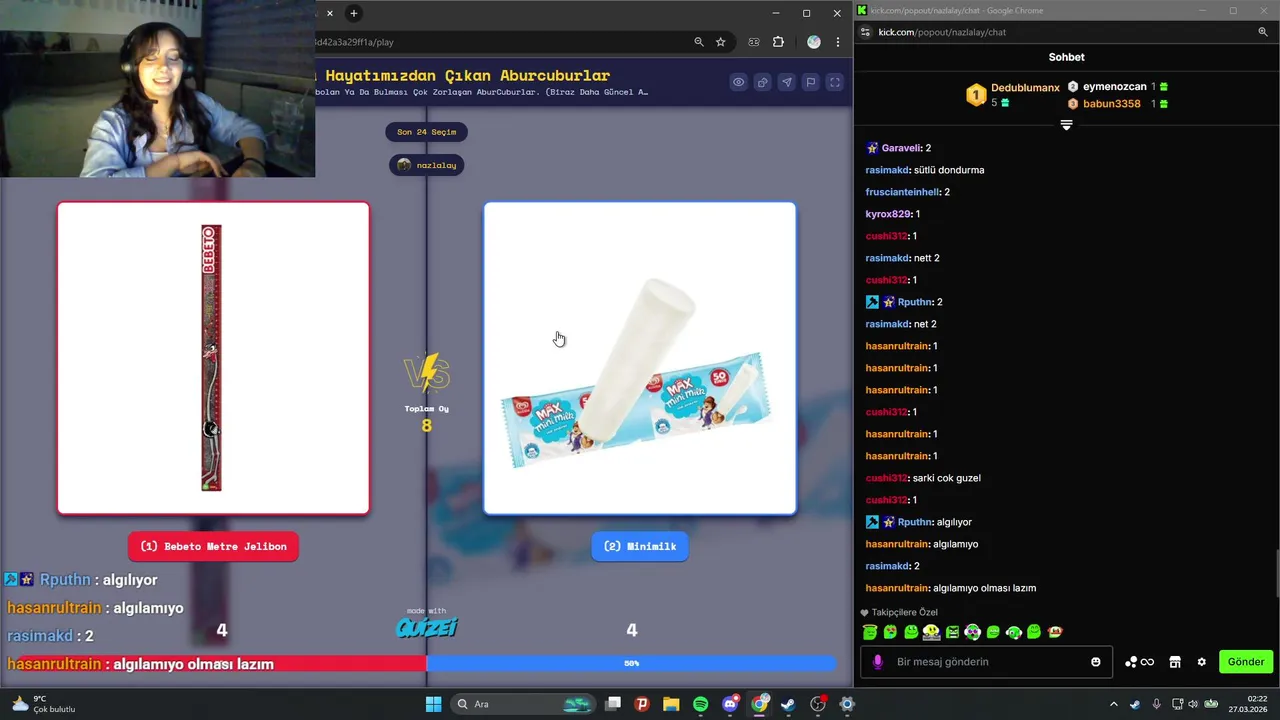Image resolution: width=1280 pixels, height=720 pixels.
Task: Click the zoom magnifier icon in address bar
Action: point(699,42)
